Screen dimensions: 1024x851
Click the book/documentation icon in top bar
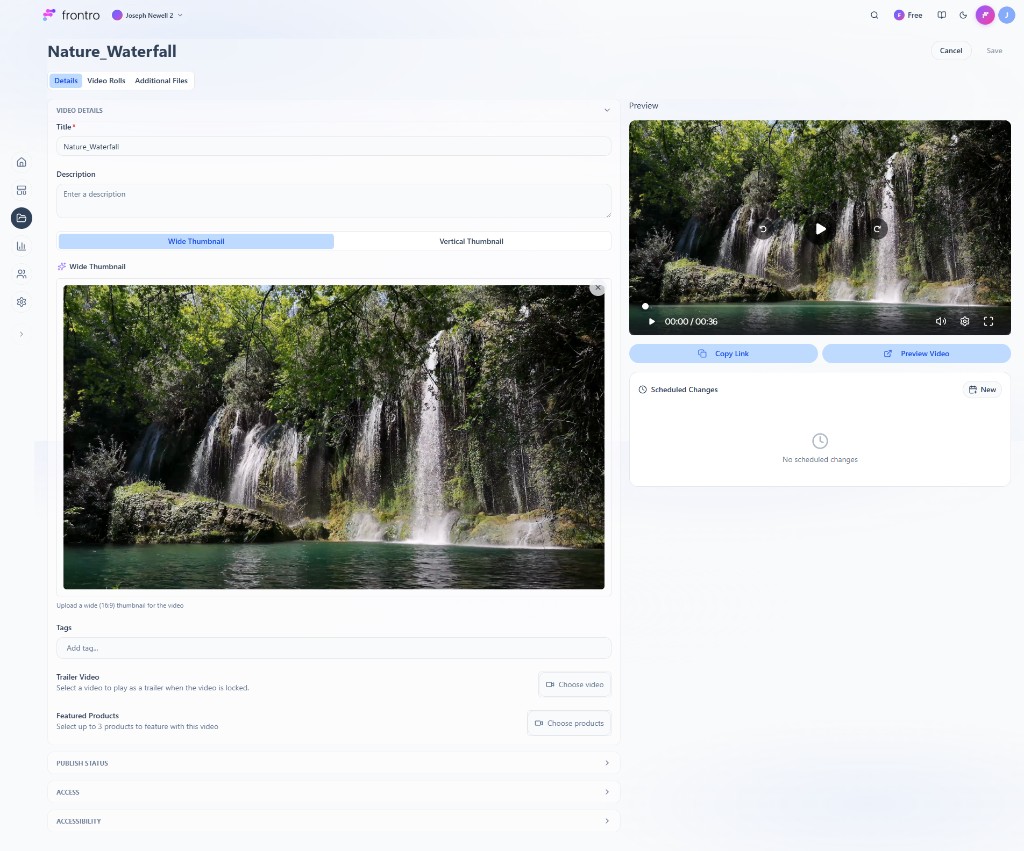coord(940,15)
